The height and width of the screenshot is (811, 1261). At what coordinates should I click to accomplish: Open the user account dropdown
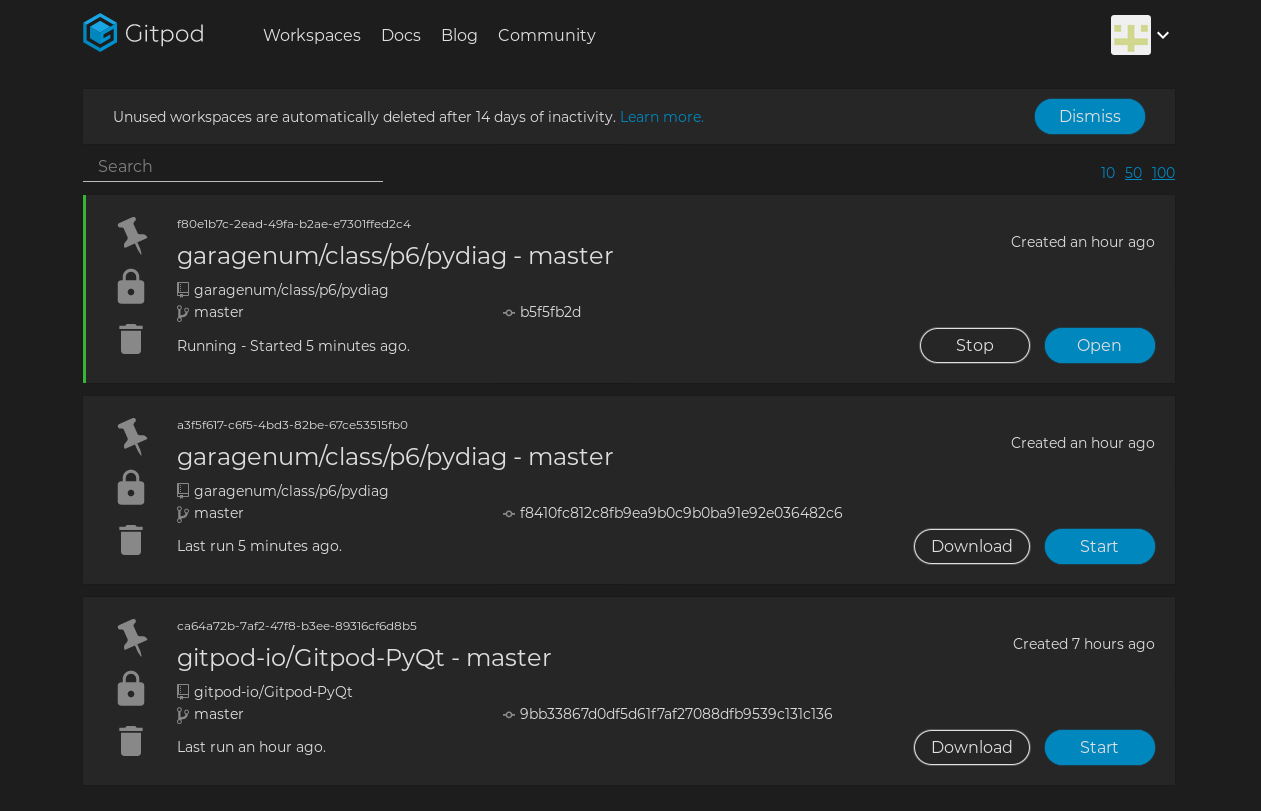pos(1163,35)
